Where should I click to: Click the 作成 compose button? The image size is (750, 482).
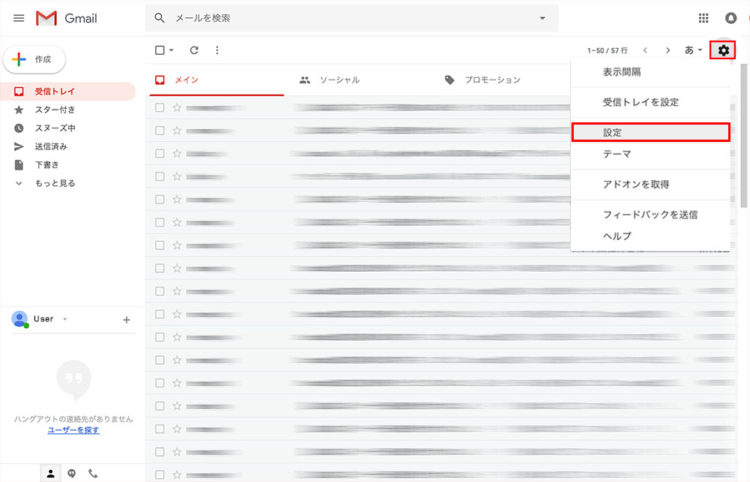[x=34, y=59]
